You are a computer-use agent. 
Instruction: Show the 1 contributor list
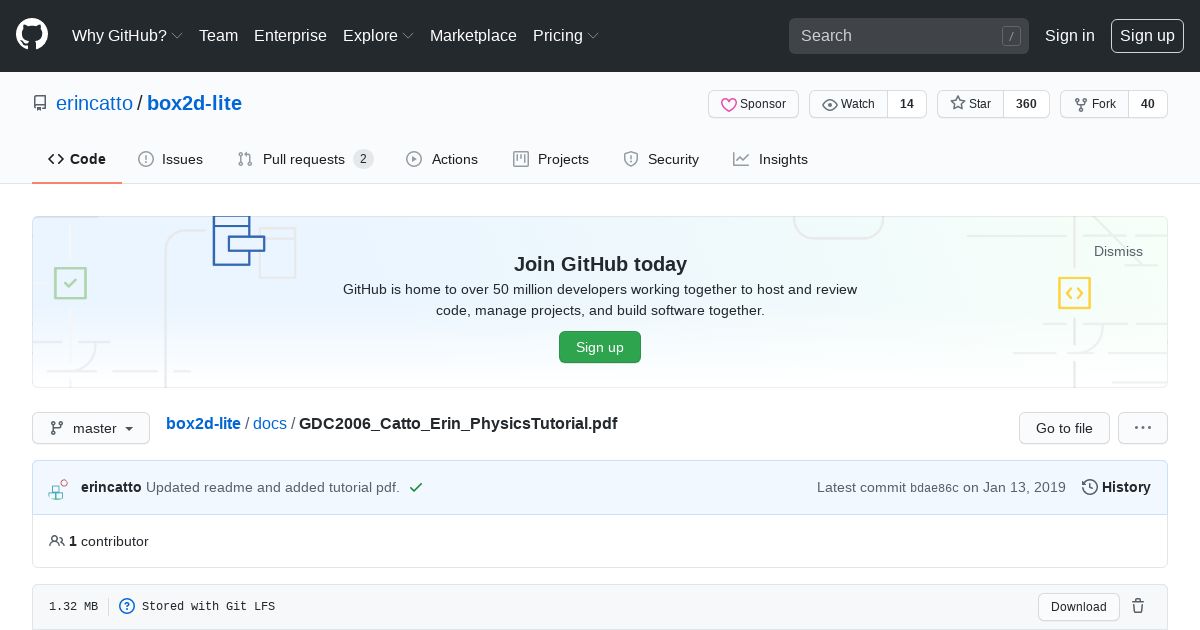99,541
